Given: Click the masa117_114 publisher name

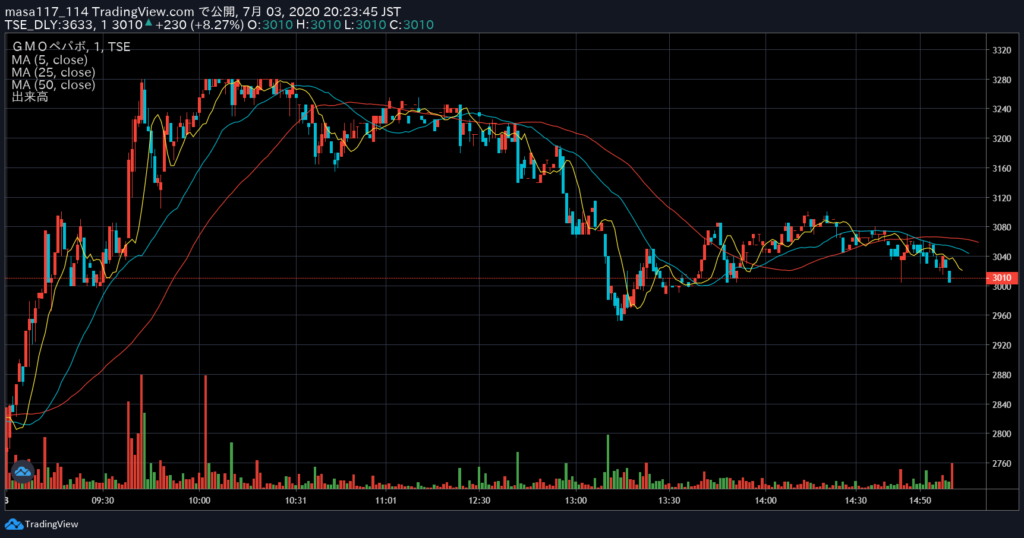Looking at the screenshot, I should (46, 12).
